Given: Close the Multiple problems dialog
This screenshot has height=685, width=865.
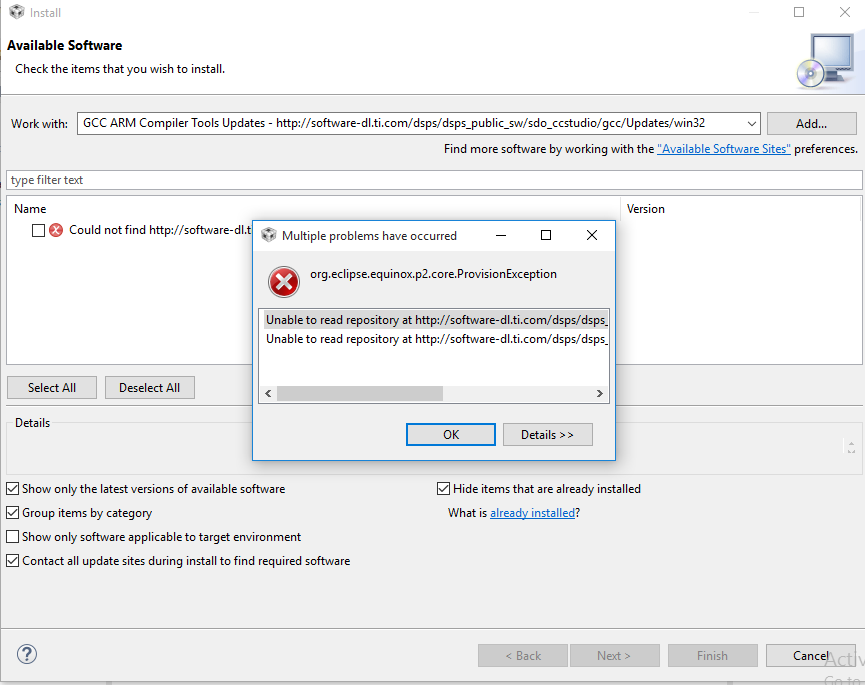Looking at the screenshot, I should point(592,235).
